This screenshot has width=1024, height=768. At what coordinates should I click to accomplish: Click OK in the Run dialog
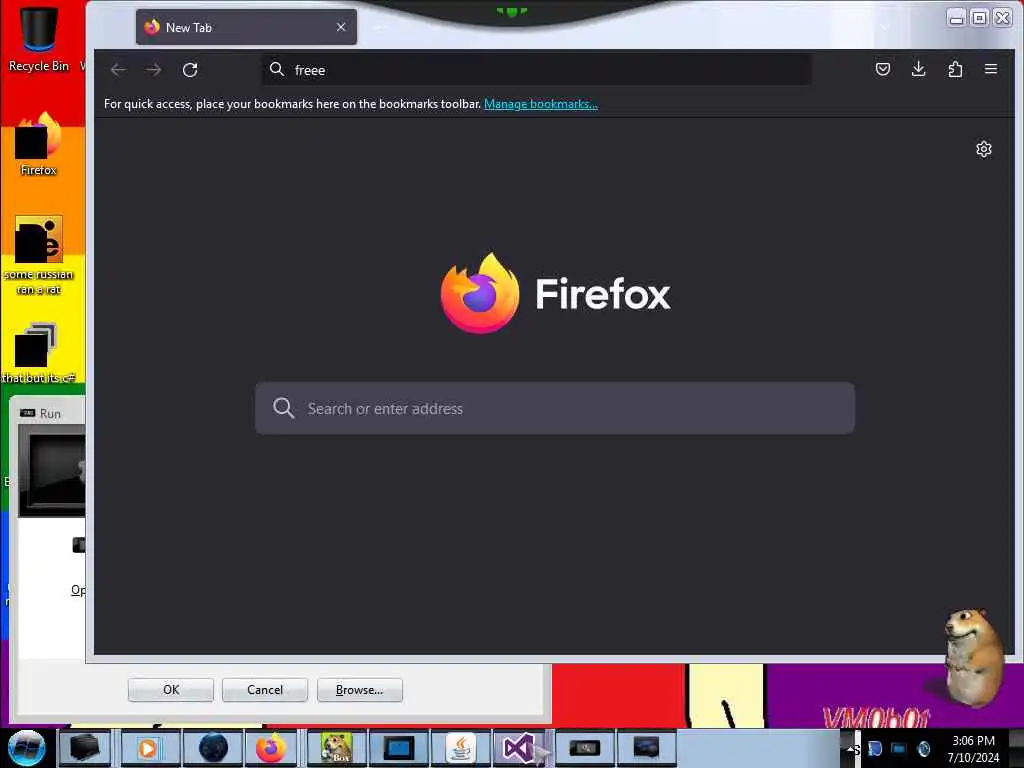click(x=171, y=690)
